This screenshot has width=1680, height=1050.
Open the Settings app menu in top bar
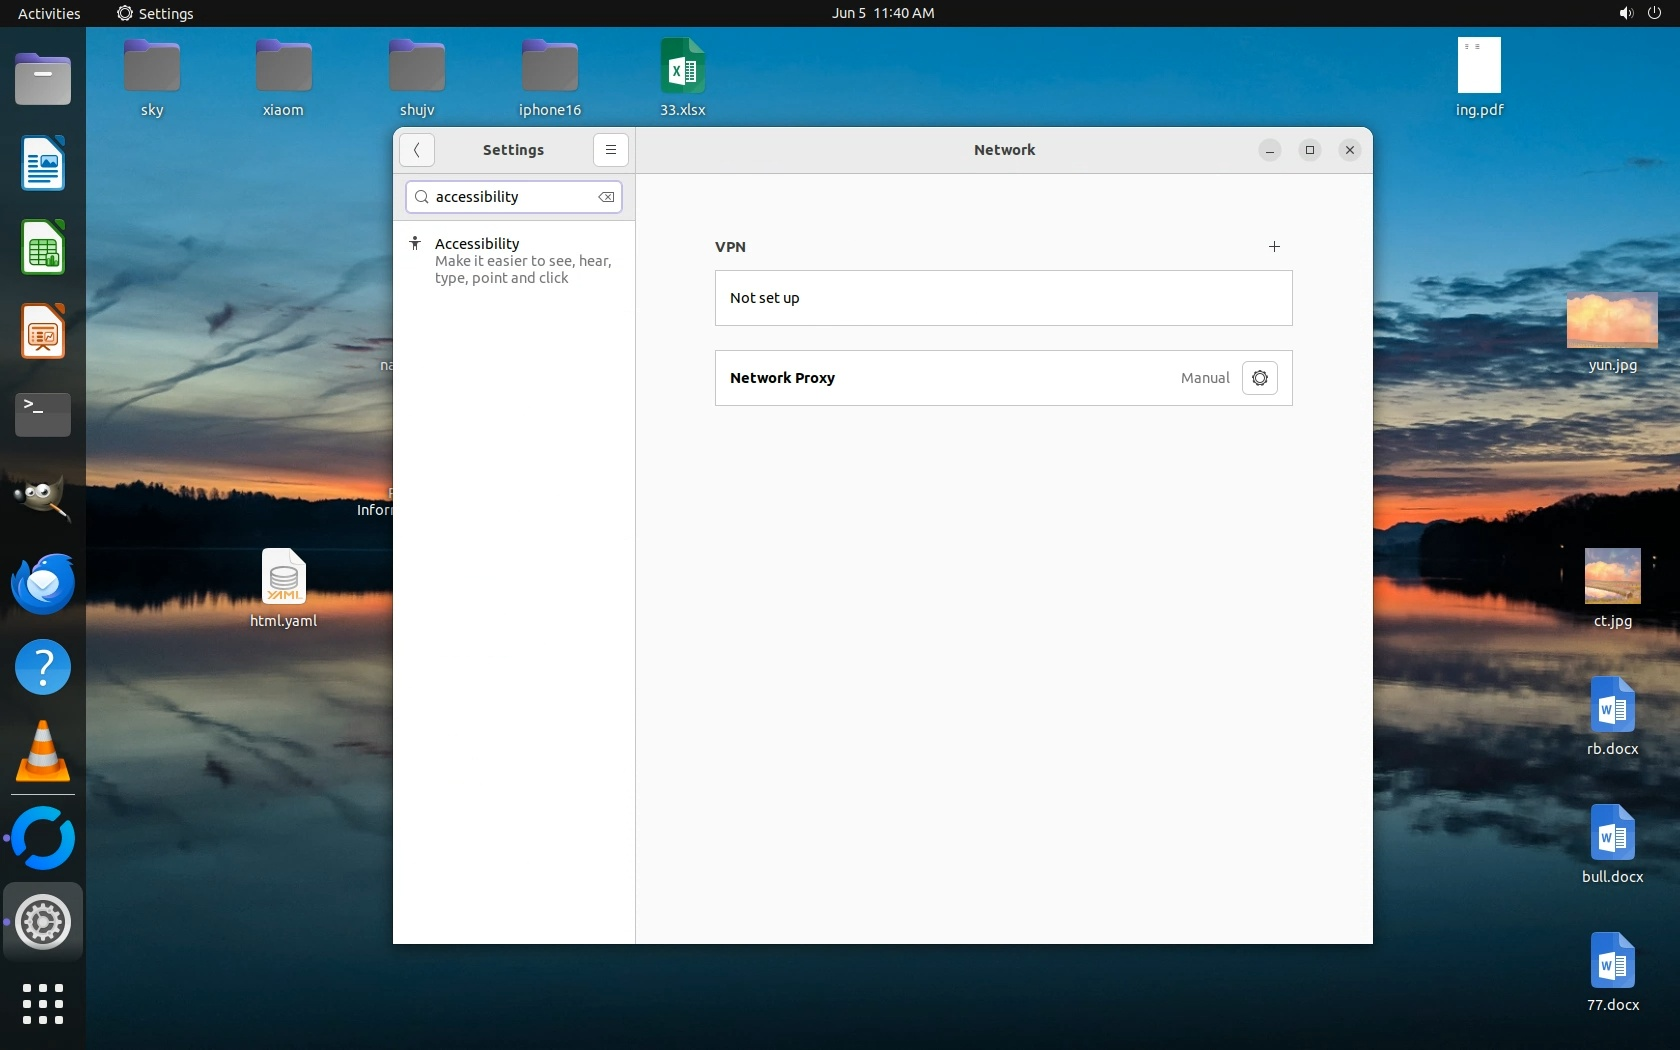(155, 13)
